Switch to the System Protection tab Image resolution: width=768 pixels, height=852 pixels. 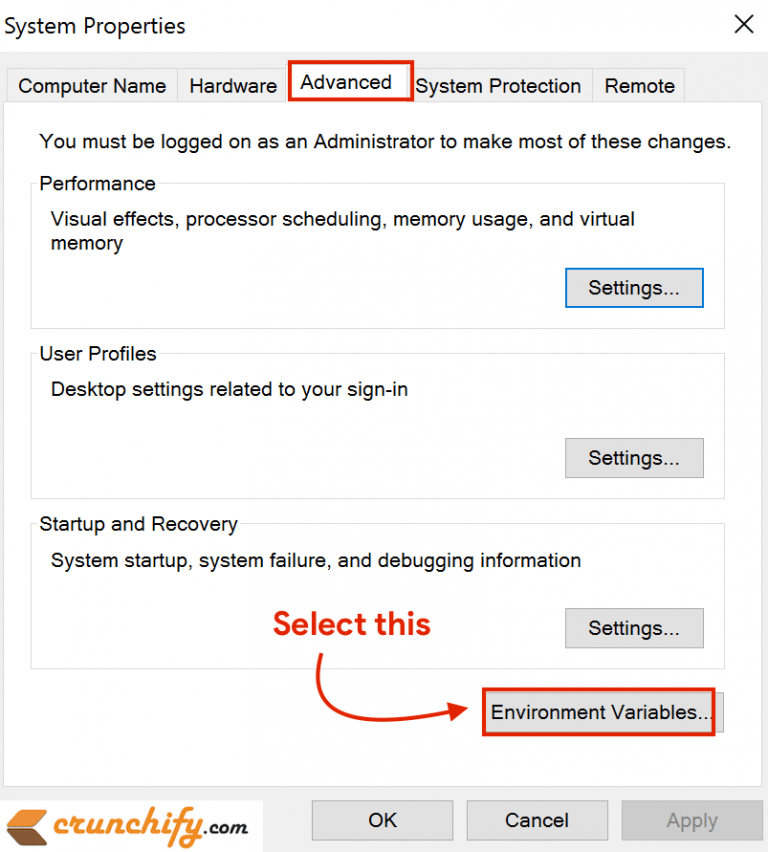tap(499, 86)
